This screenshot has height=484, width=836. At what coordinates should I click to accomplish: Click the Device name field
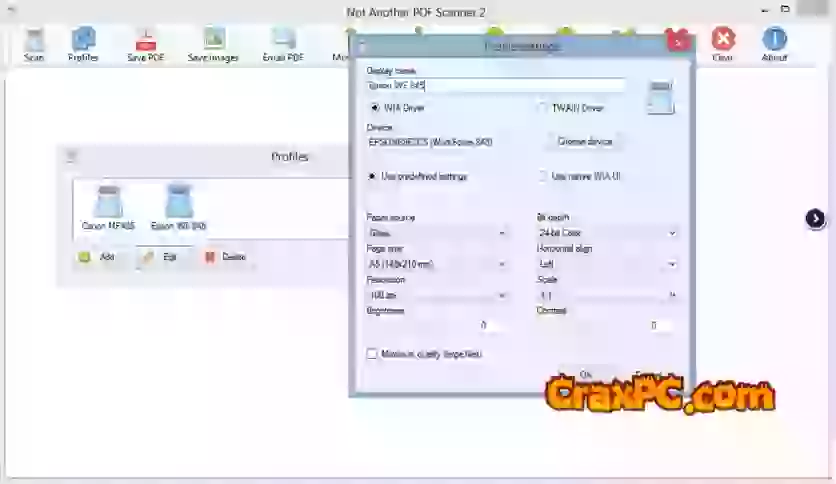point(452,142)
